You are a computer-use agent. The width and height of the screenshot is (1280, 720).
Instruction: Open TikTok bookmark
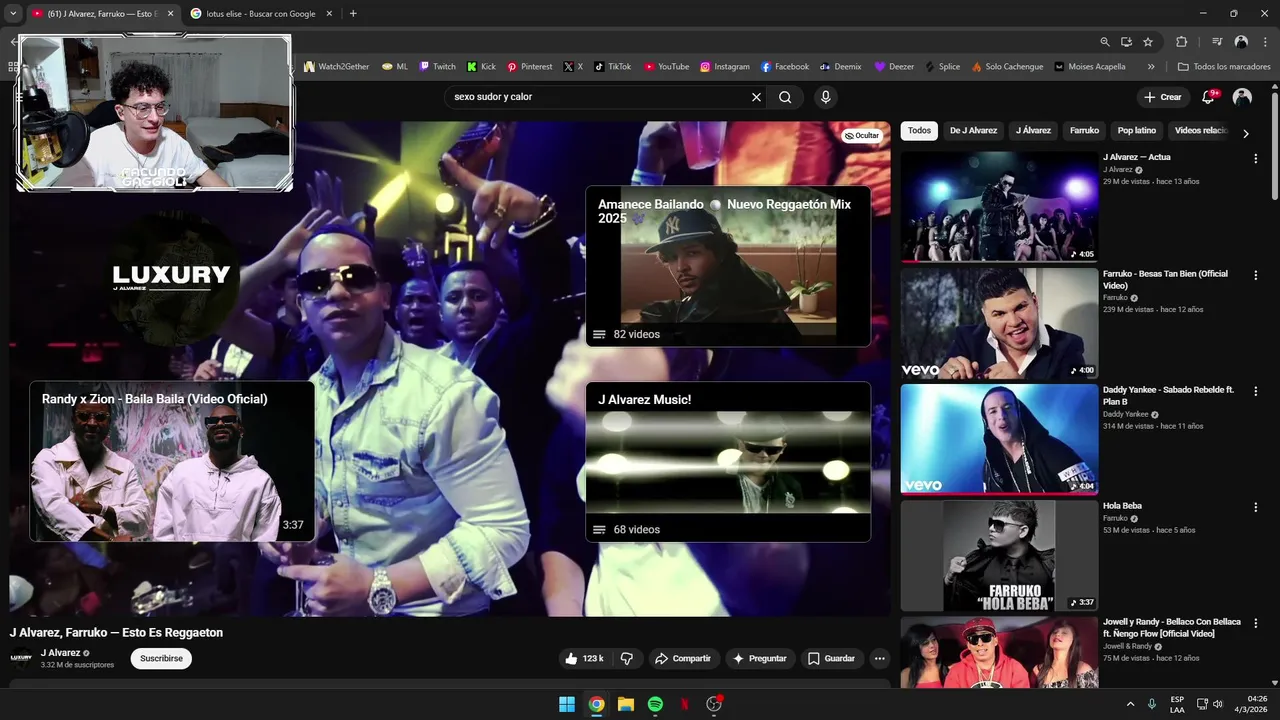point(612,66)
